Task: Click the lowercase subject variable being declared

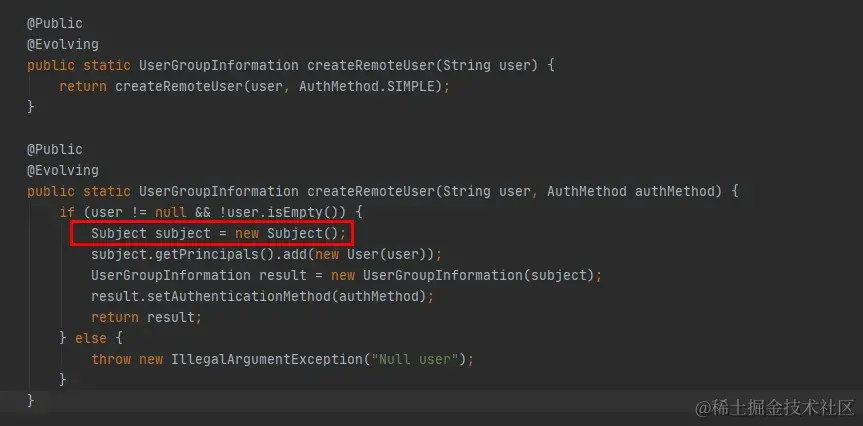Action: coord(183,233)
